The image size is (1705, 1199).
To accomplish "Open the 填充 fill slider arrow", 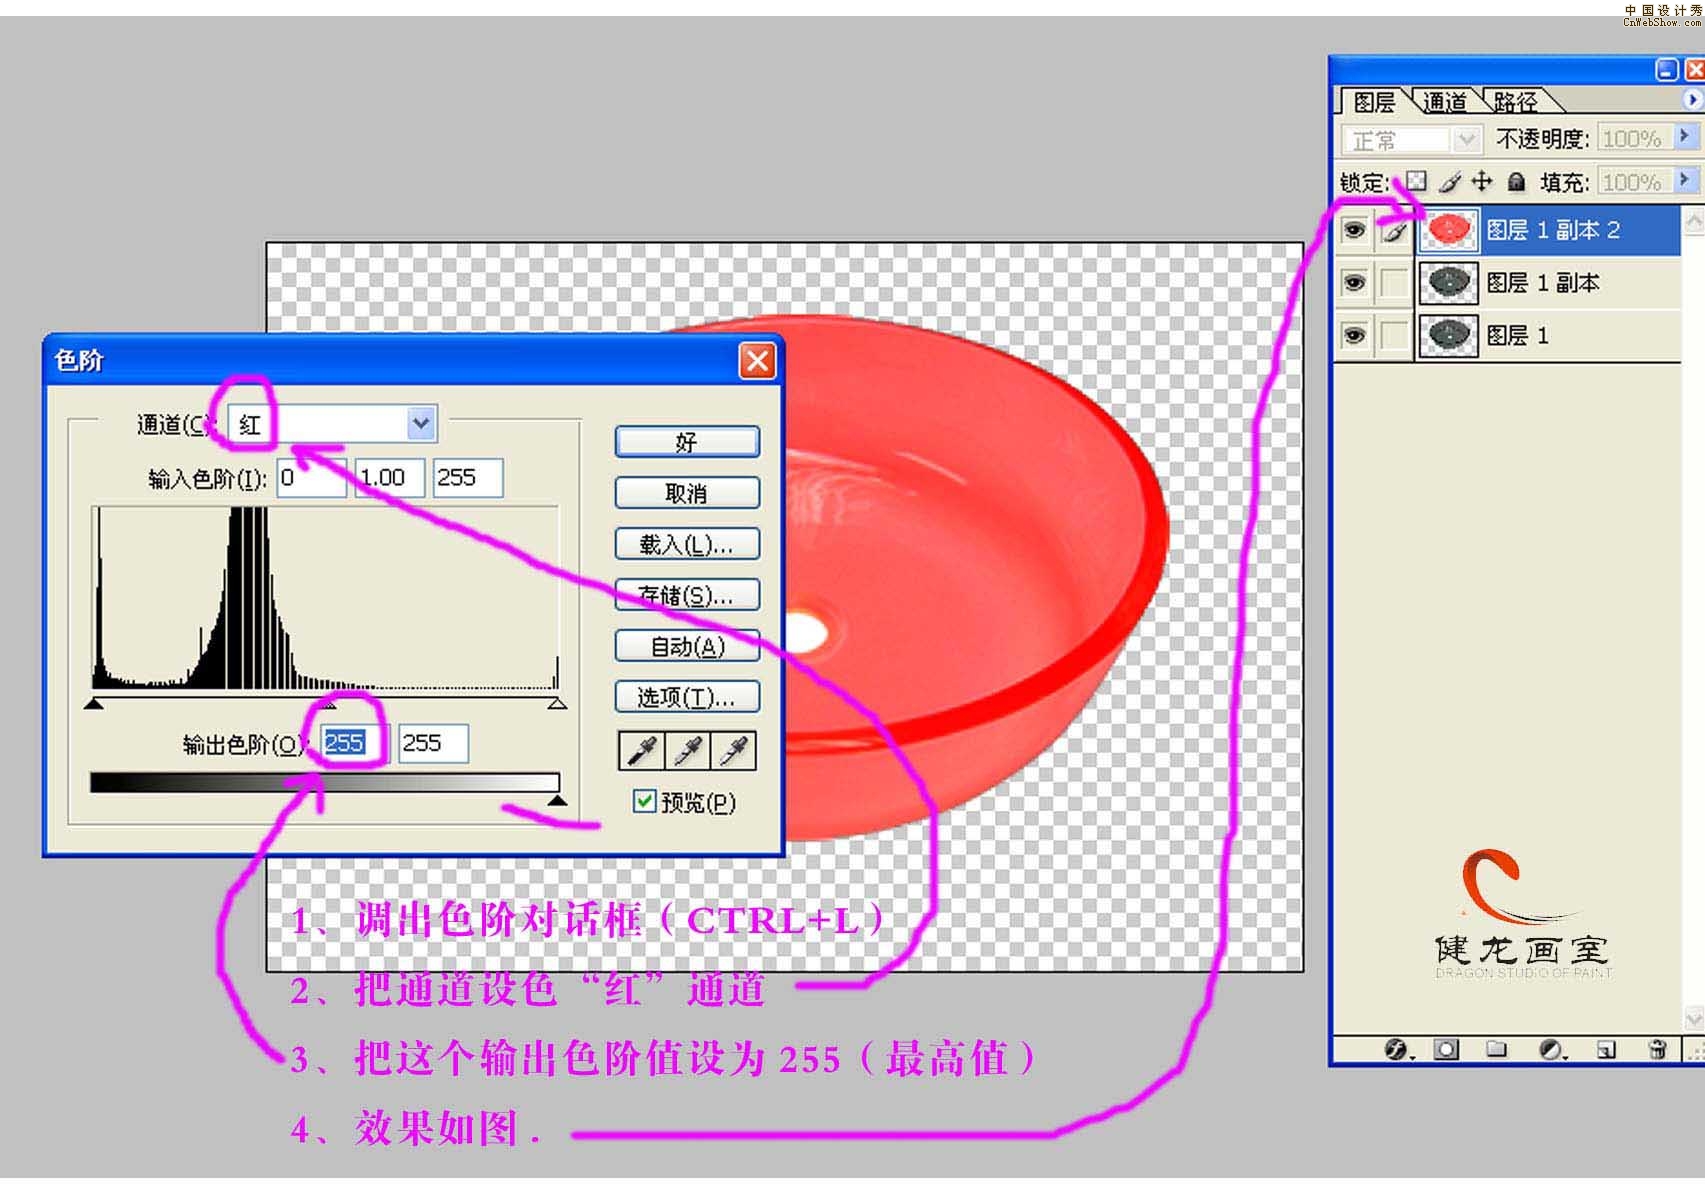I will click(1686, 181).
